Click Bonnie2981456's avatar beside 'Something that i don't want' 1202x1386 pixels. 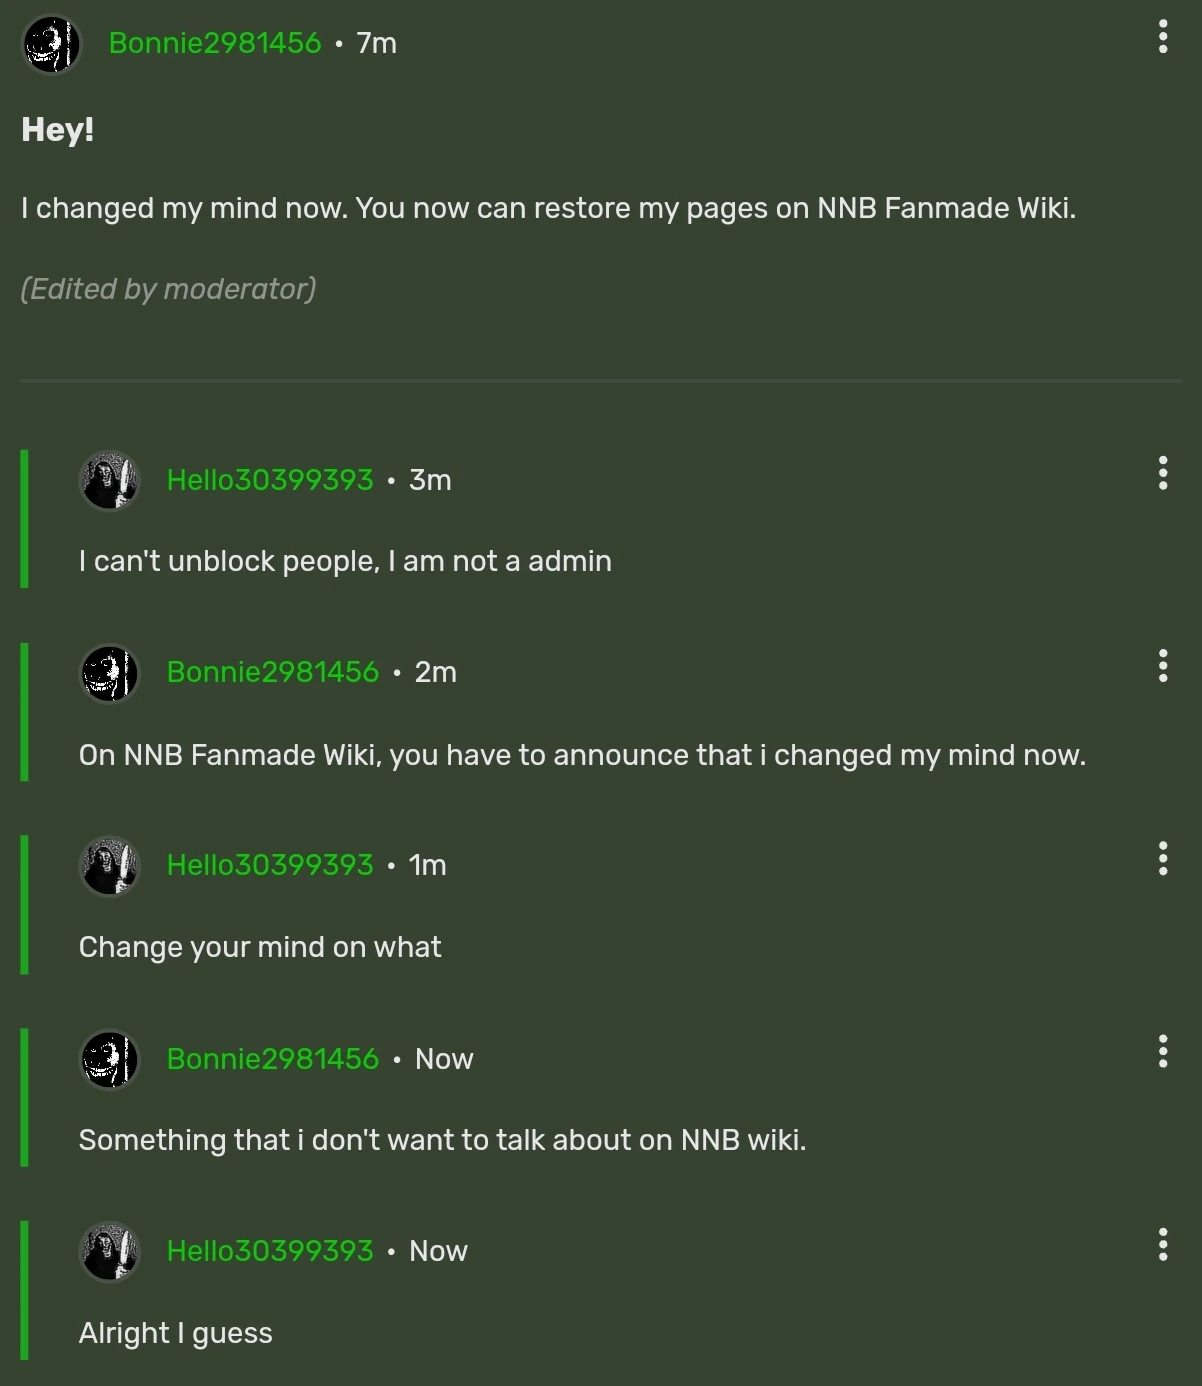109,1059
